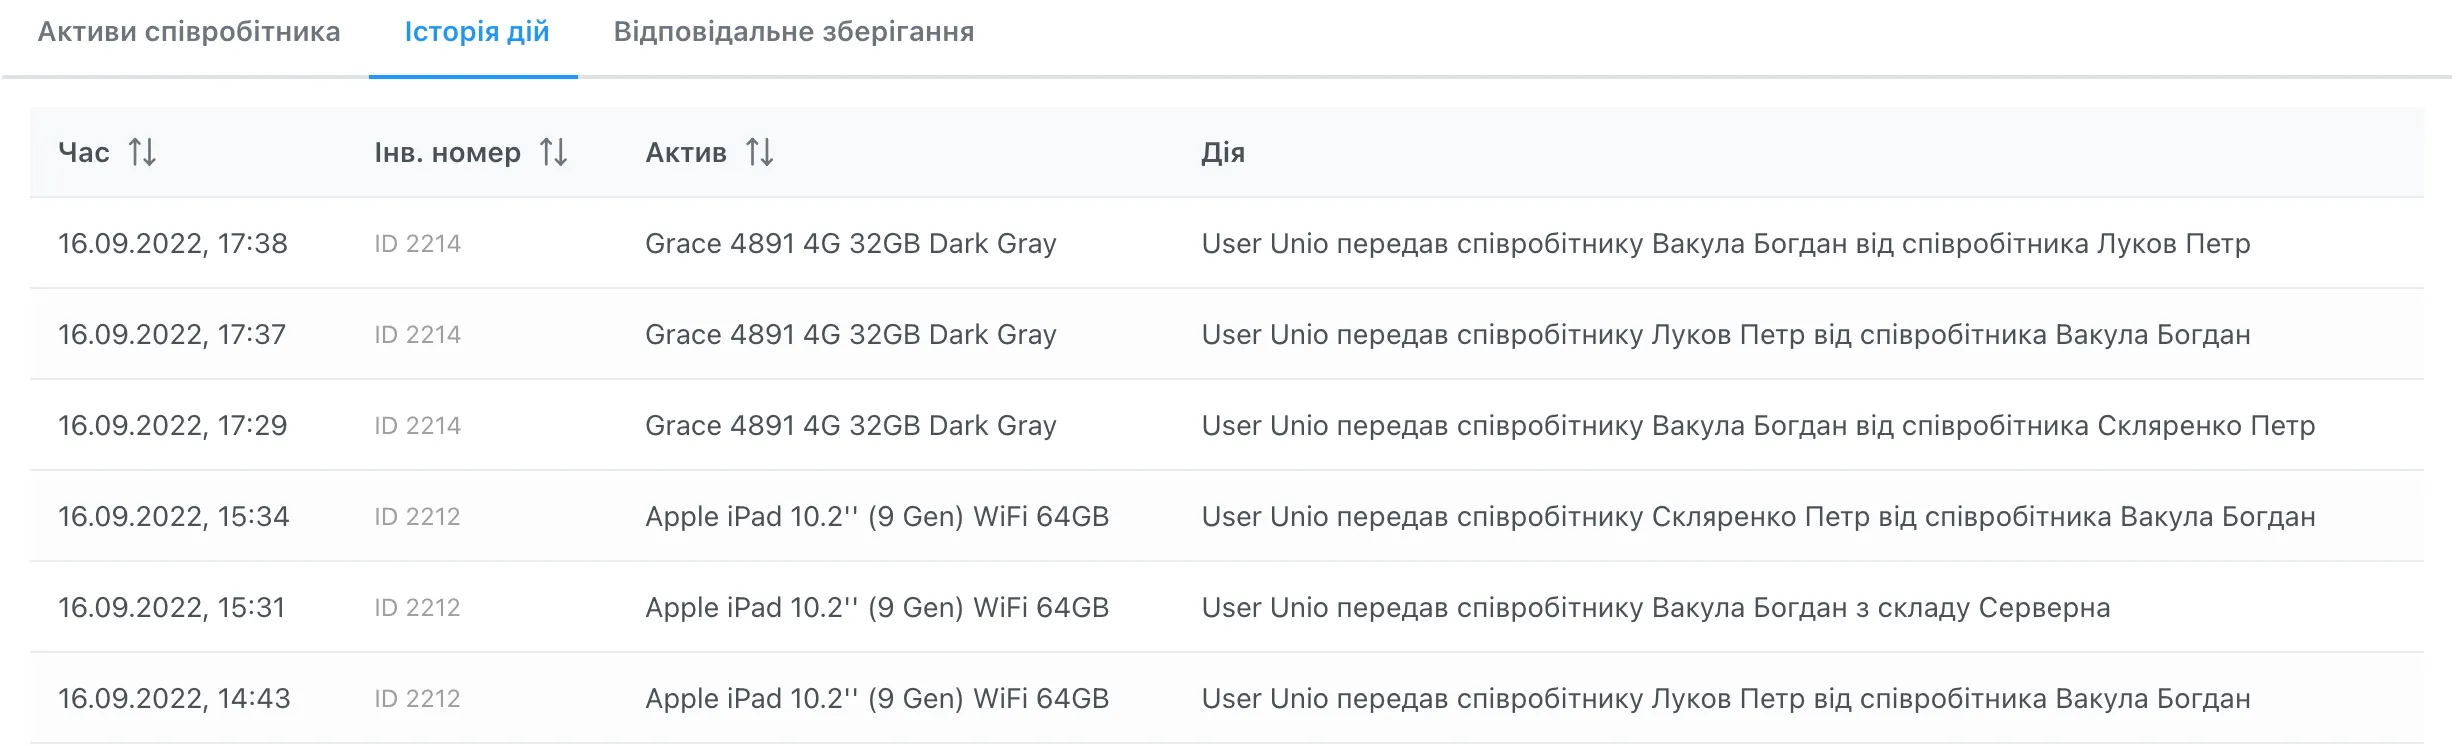Select the action mentioning складу Серверна
2462x746 pixels.
[1655, 608]
